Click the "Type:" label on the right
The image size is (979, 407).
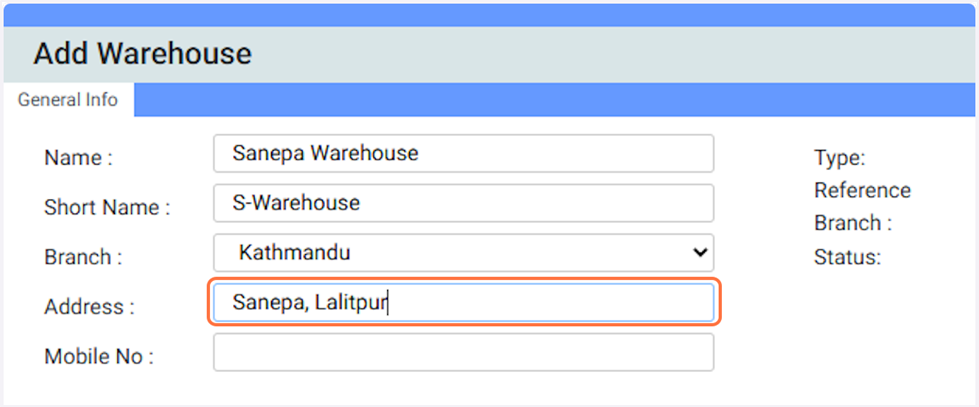[x=839, y=158]
